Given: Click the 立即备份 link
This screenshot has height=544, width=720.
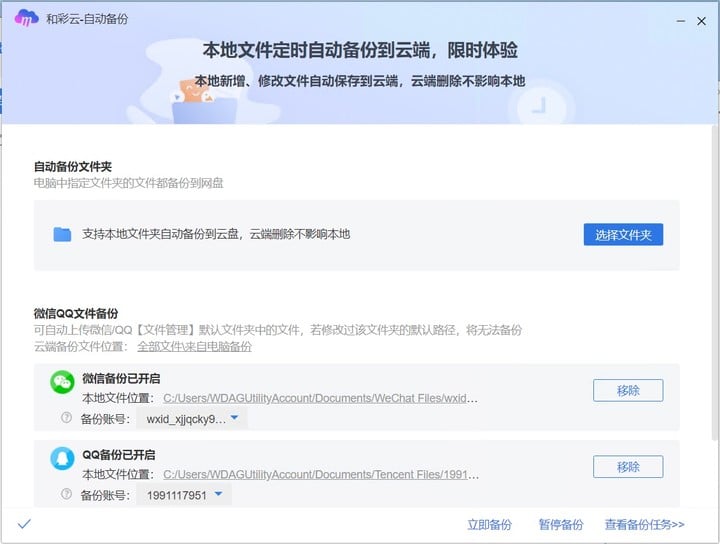Looking at the screenshot, I should coord(489,524).
